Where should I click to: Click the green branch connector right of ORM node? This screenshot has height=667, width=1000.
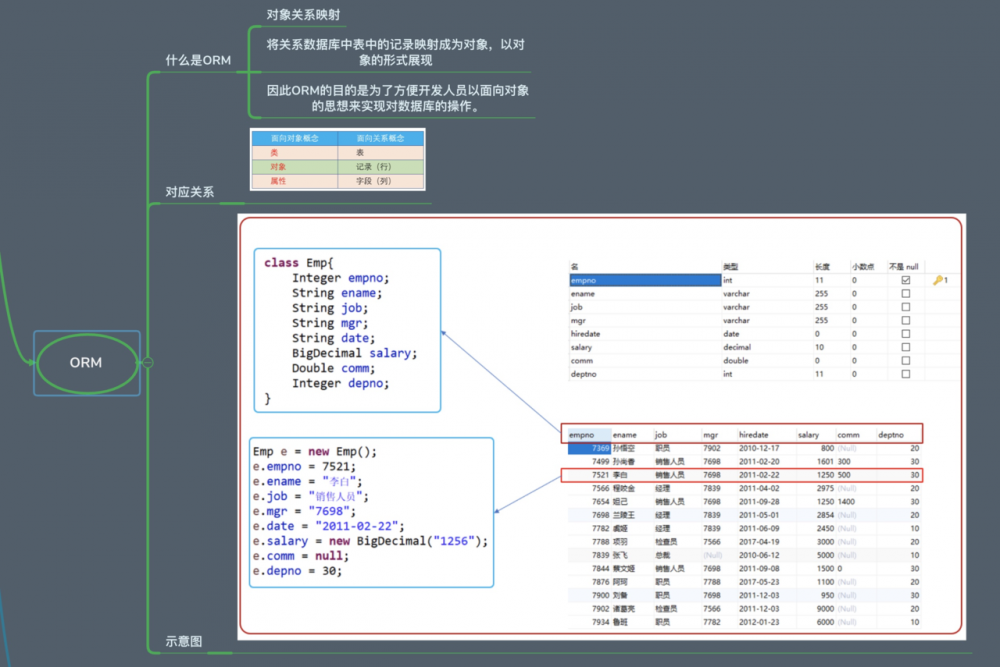point(146,362)
